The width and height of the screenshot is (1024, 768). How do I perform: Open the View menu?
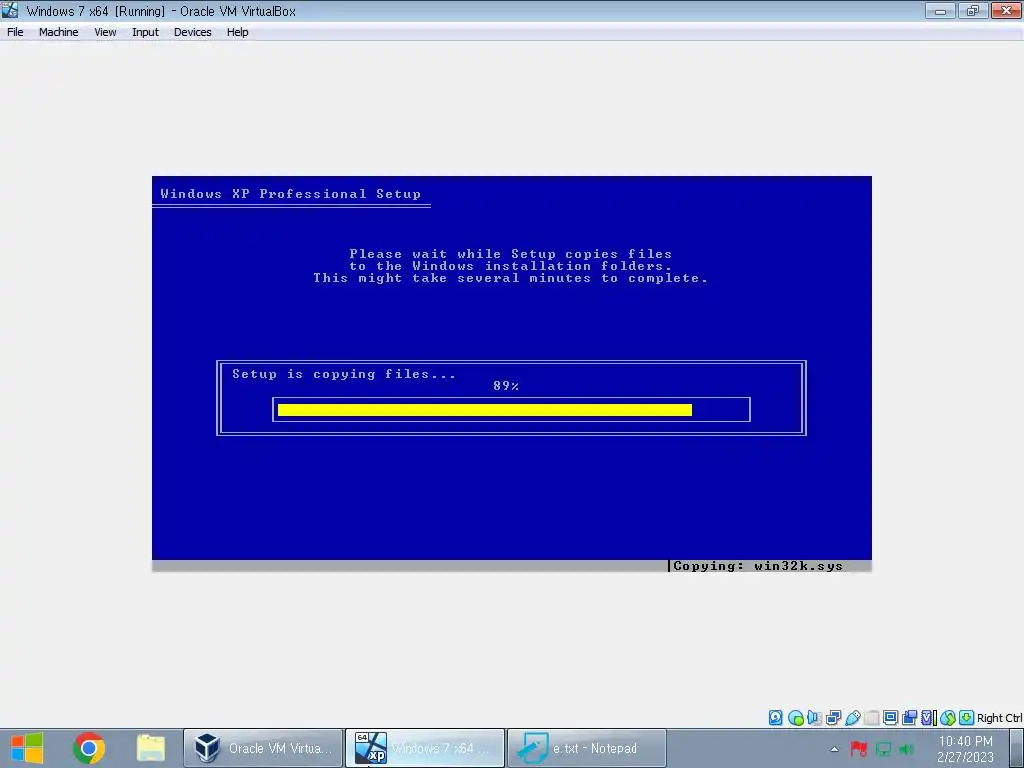(x=105, y=32)
